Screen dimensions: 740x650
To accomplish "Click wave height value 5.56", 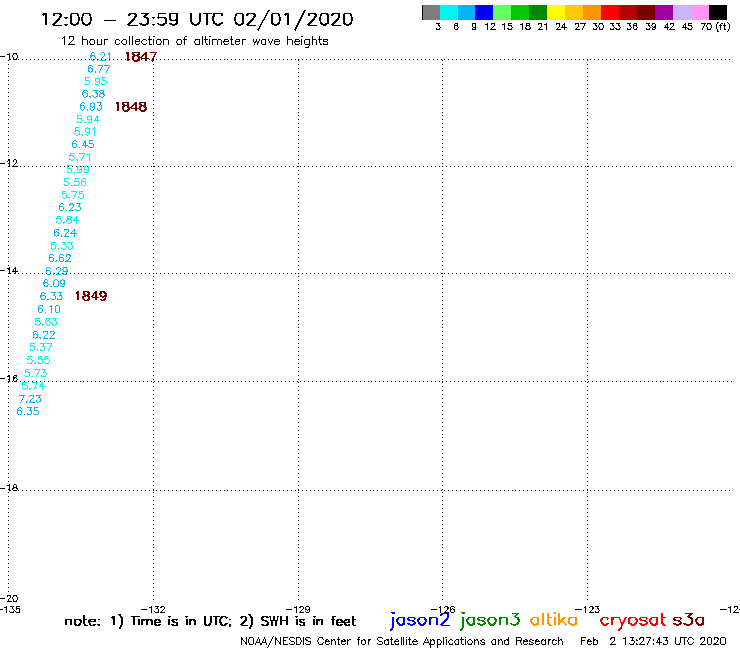I will click(x=75, y=182).
